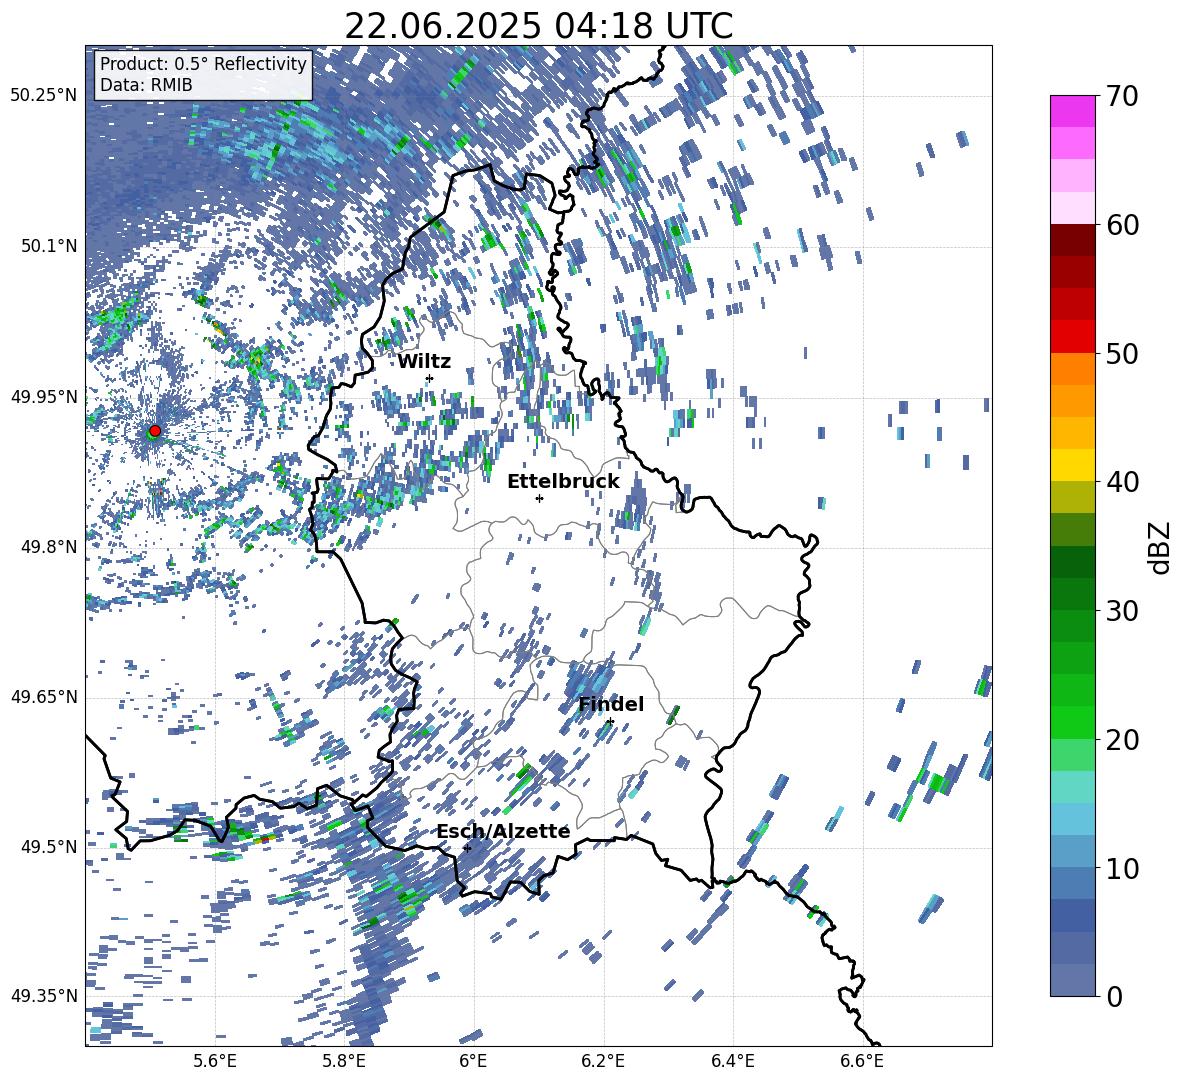Click the dBZ colorbar axis label
This screenshot has height=1081, width=1184.
coord(1161,547)
